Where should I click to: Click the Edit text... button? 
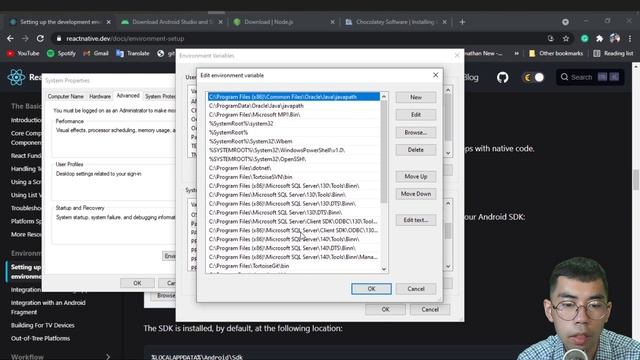(x=416, y=220)
